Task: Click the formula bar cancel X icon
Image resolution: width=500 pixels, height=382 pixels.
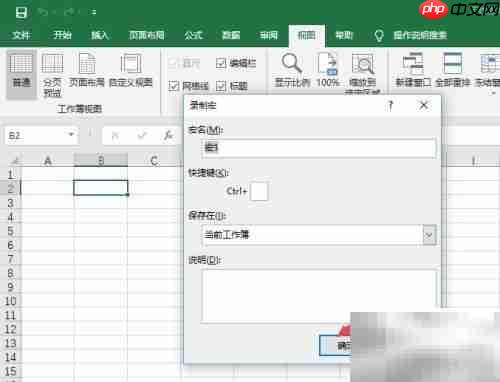Action: (x=115, y=135)
